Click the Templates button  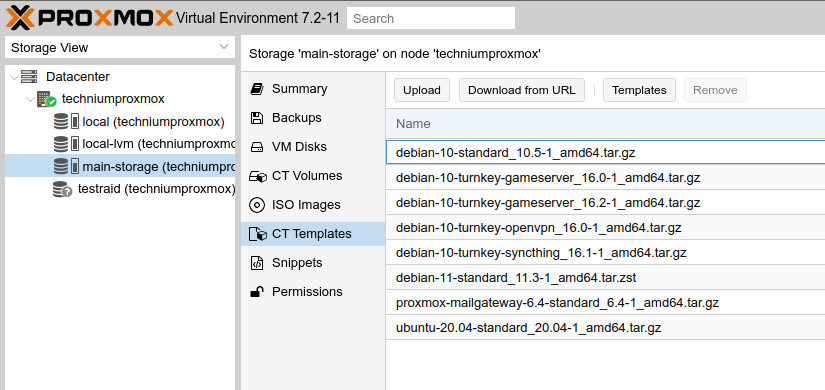(639, 90)
